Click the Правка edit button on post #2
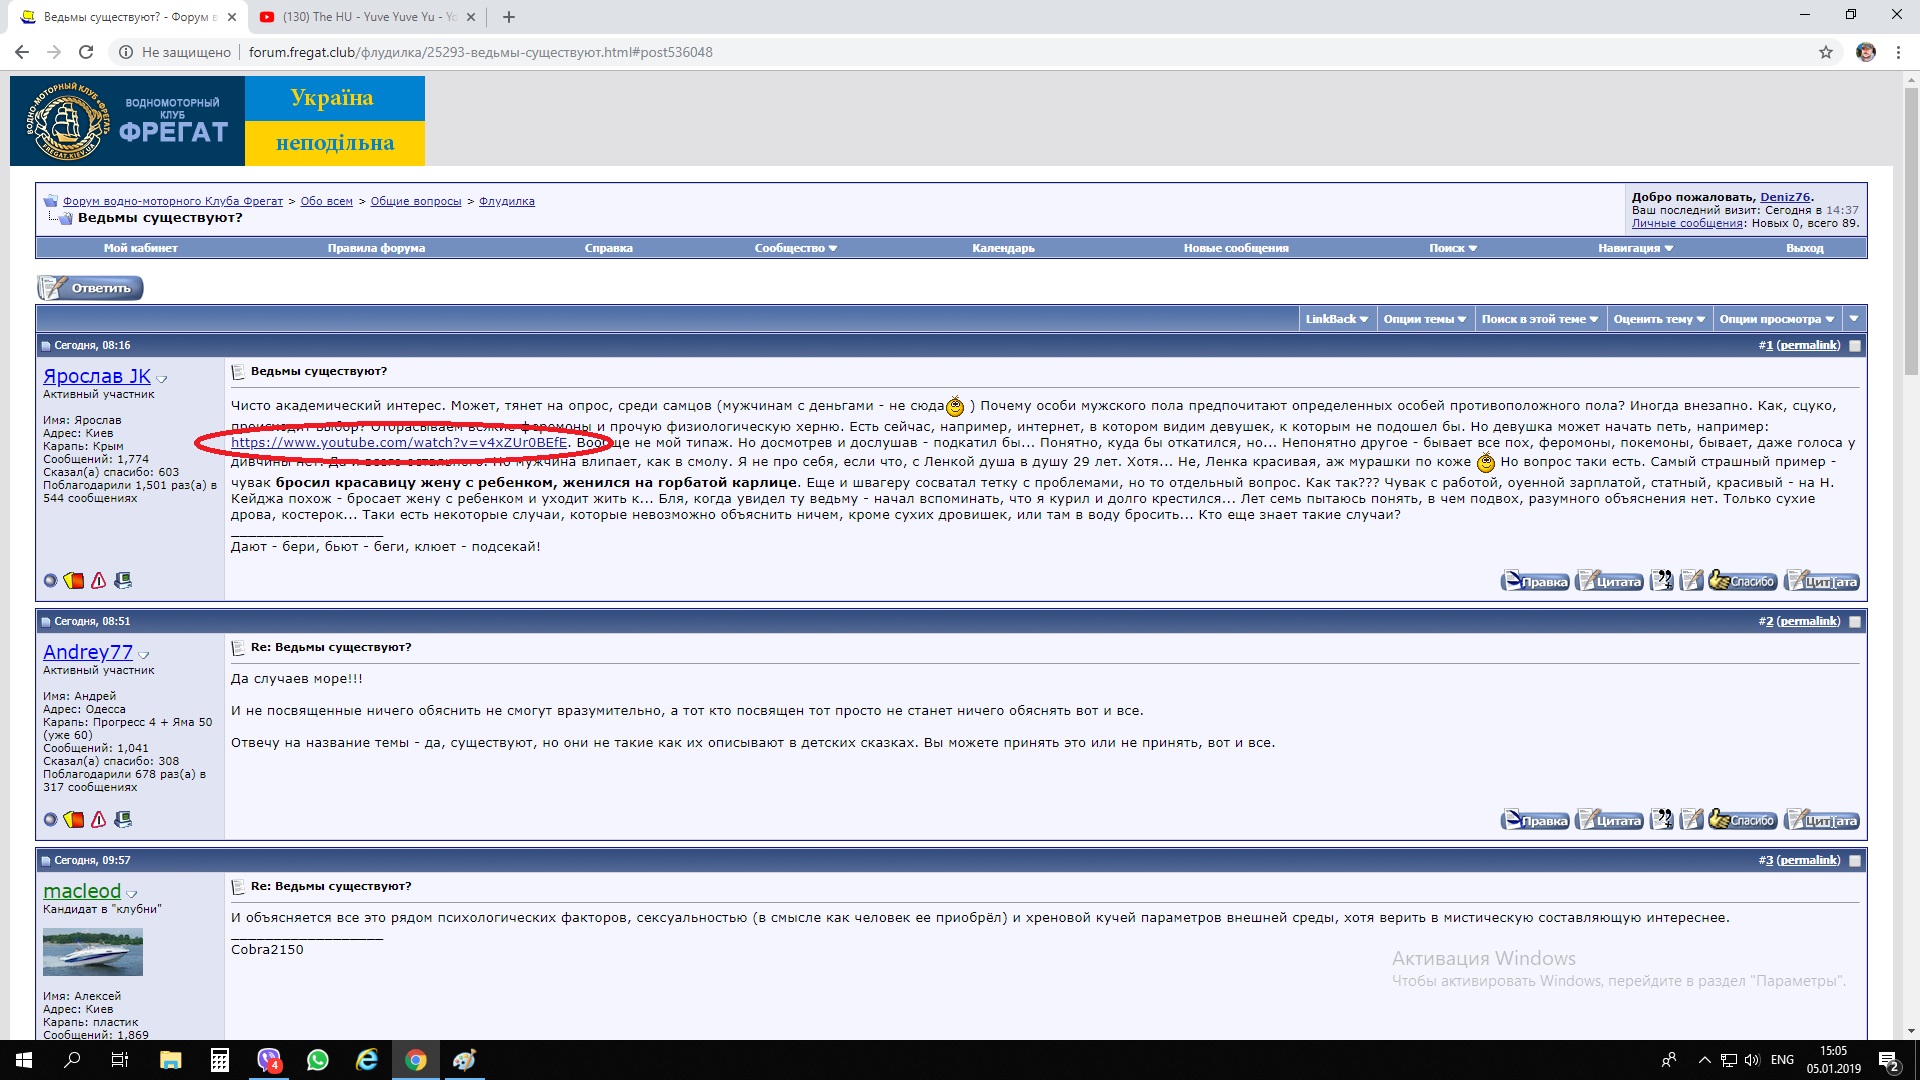This screenshot has height=1080, width=1920. [1535, 820]
